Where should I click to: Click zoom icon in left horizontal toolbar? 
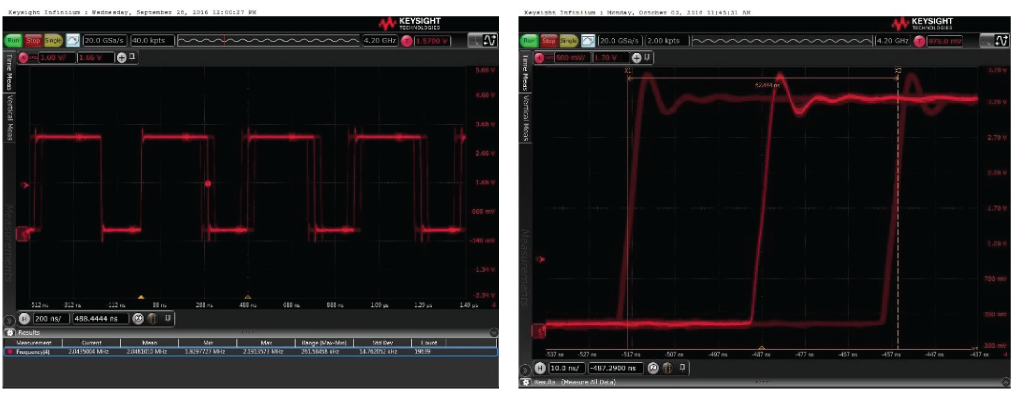click(152, 319)
